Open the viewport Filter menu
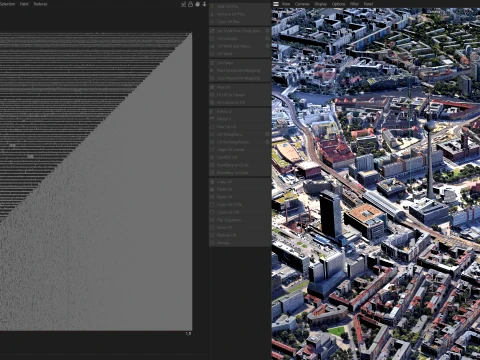The height and width of the screenshot is (360, 480). tap(354, 4)
